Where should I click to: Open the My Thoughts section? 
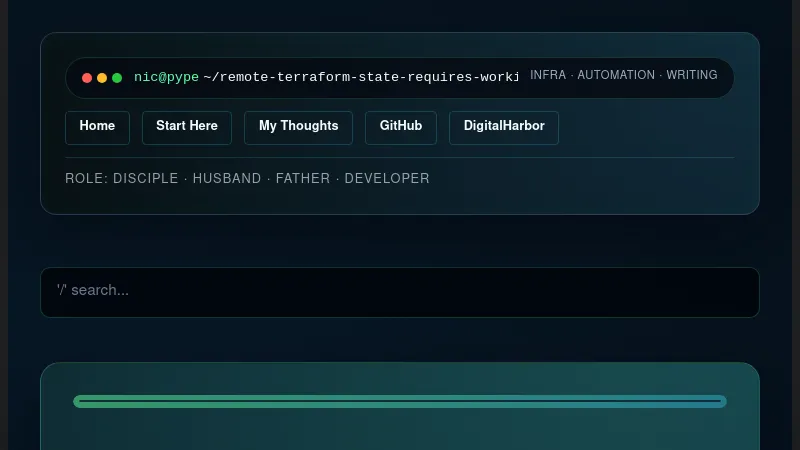tap(298, 127)
